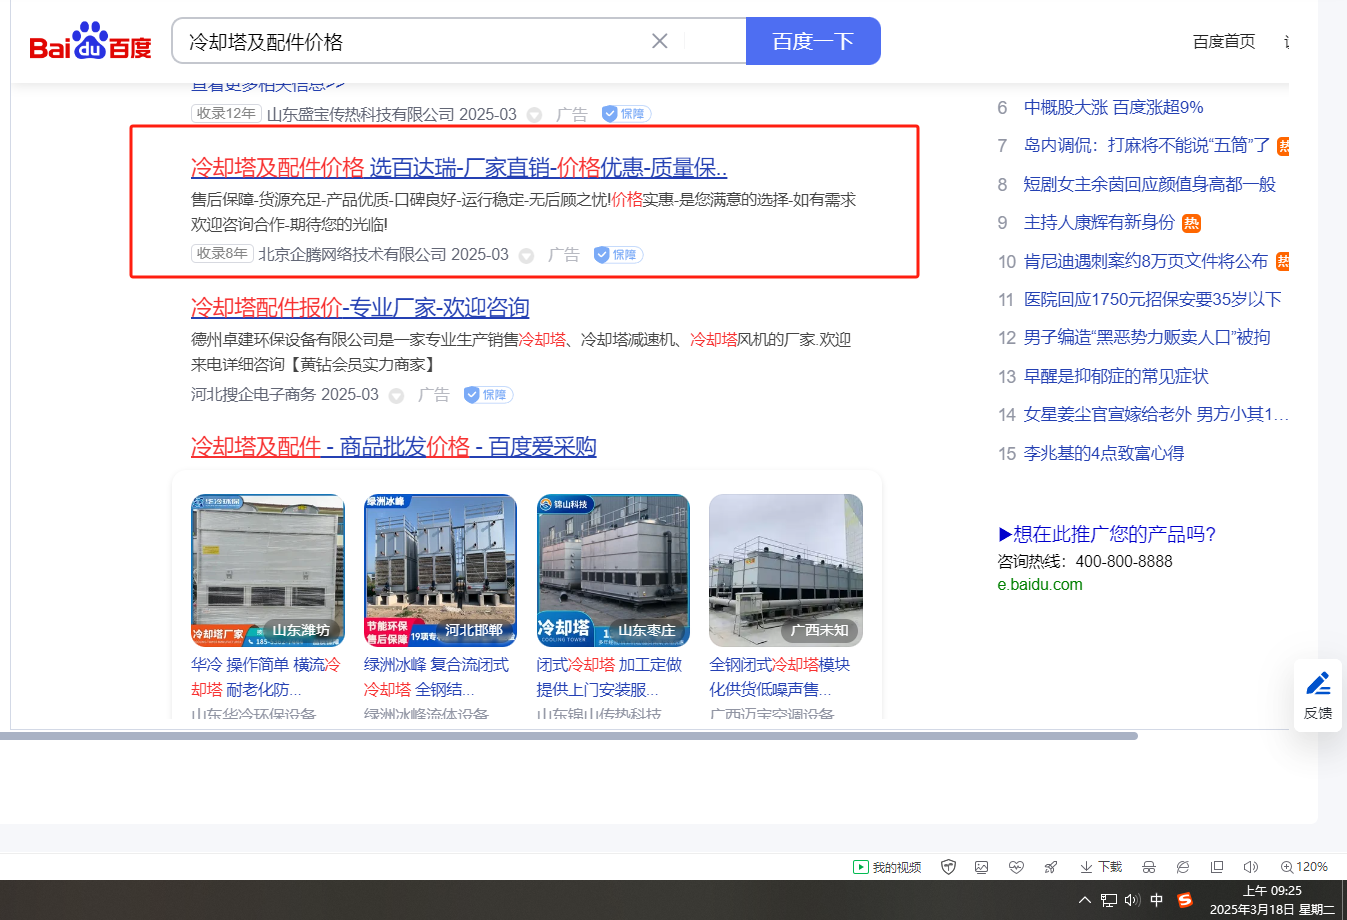The image size is (1347, 920).
Task: Open the 闭式冷却塔 加工定做 product title
Action: pos(609,677)
